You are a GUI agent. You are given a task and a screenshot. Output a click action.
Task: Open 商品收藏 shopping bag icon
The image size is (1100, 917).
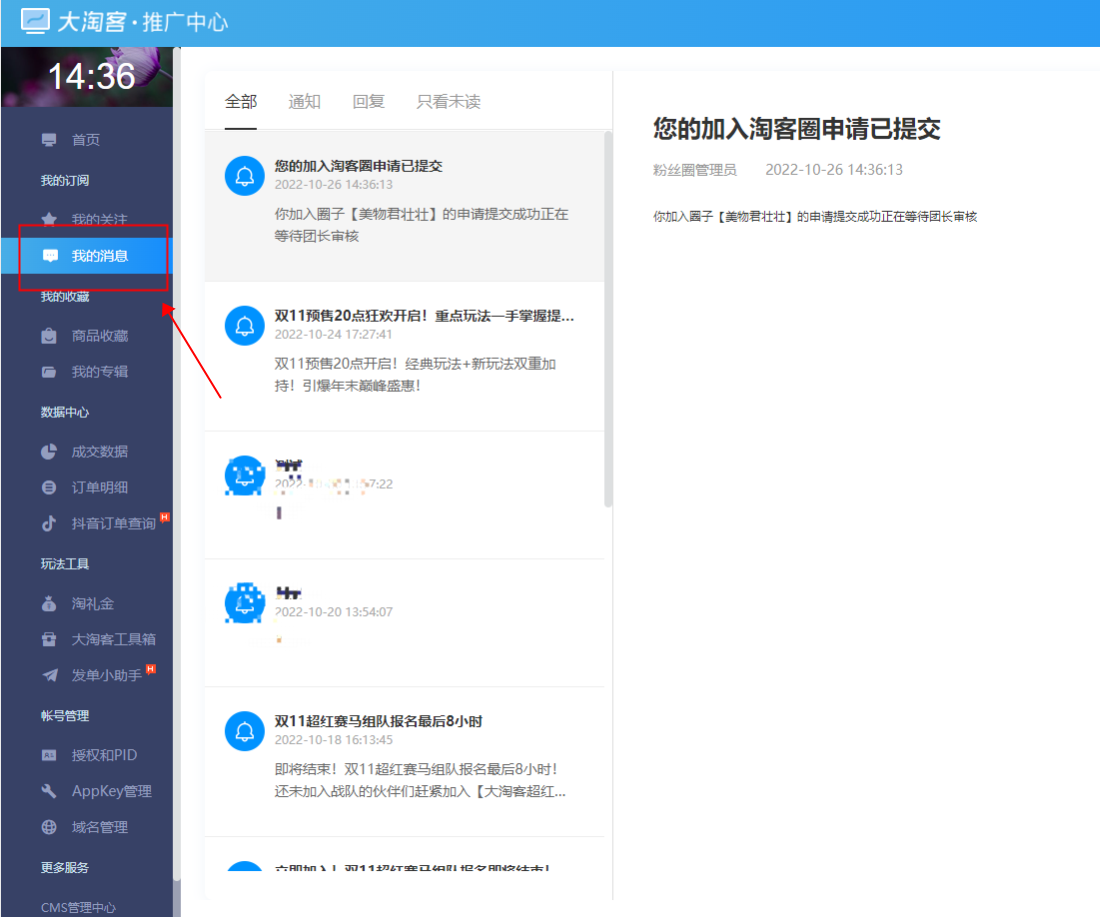pyautogui.click(x=49, y=336)
